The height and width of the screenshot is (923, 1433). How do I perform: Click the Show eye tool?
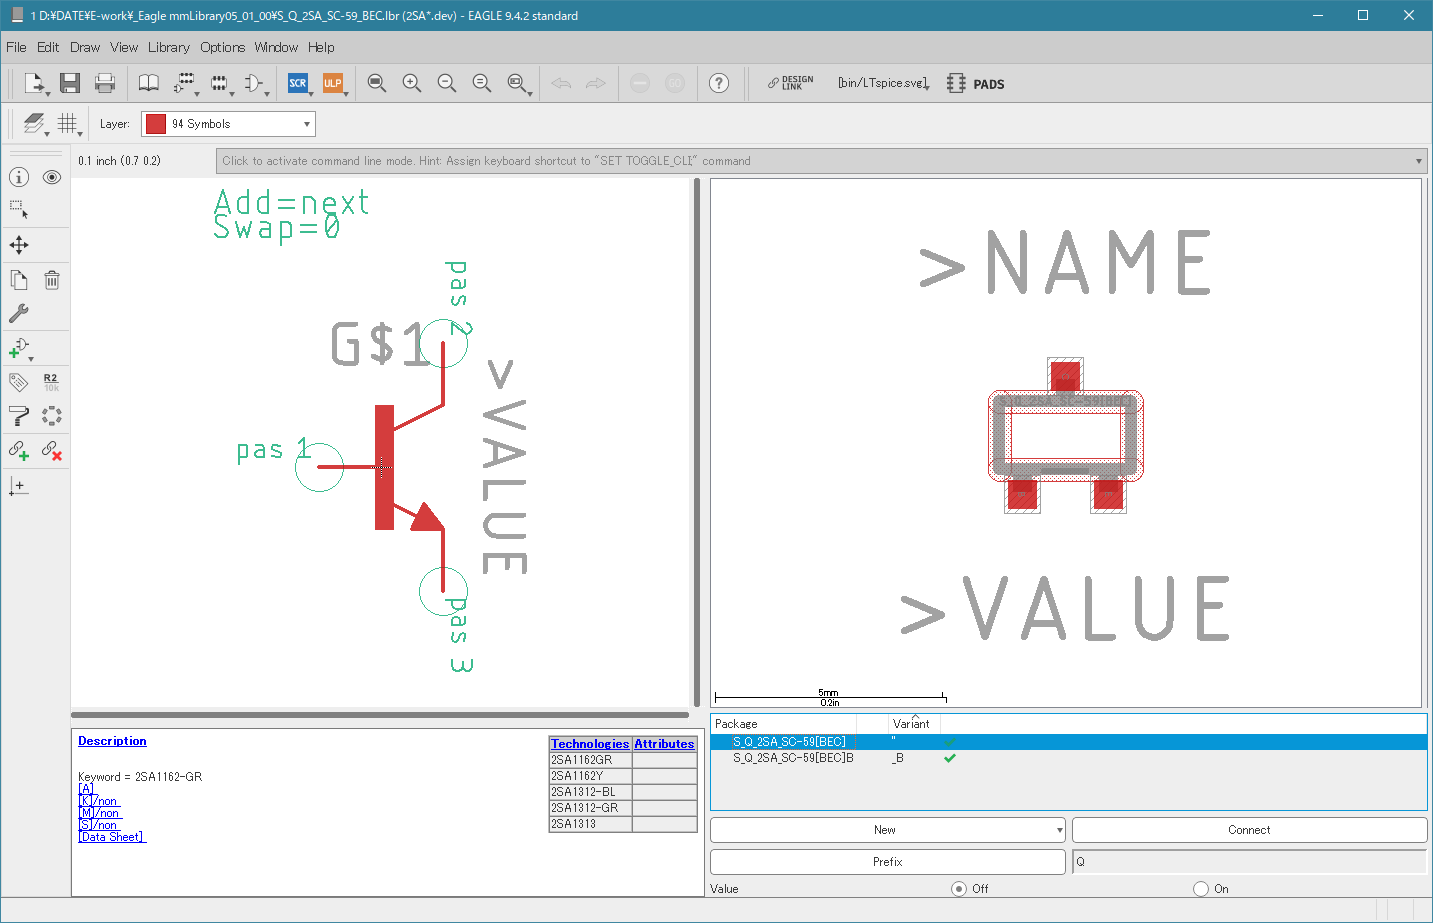[52, 177]
